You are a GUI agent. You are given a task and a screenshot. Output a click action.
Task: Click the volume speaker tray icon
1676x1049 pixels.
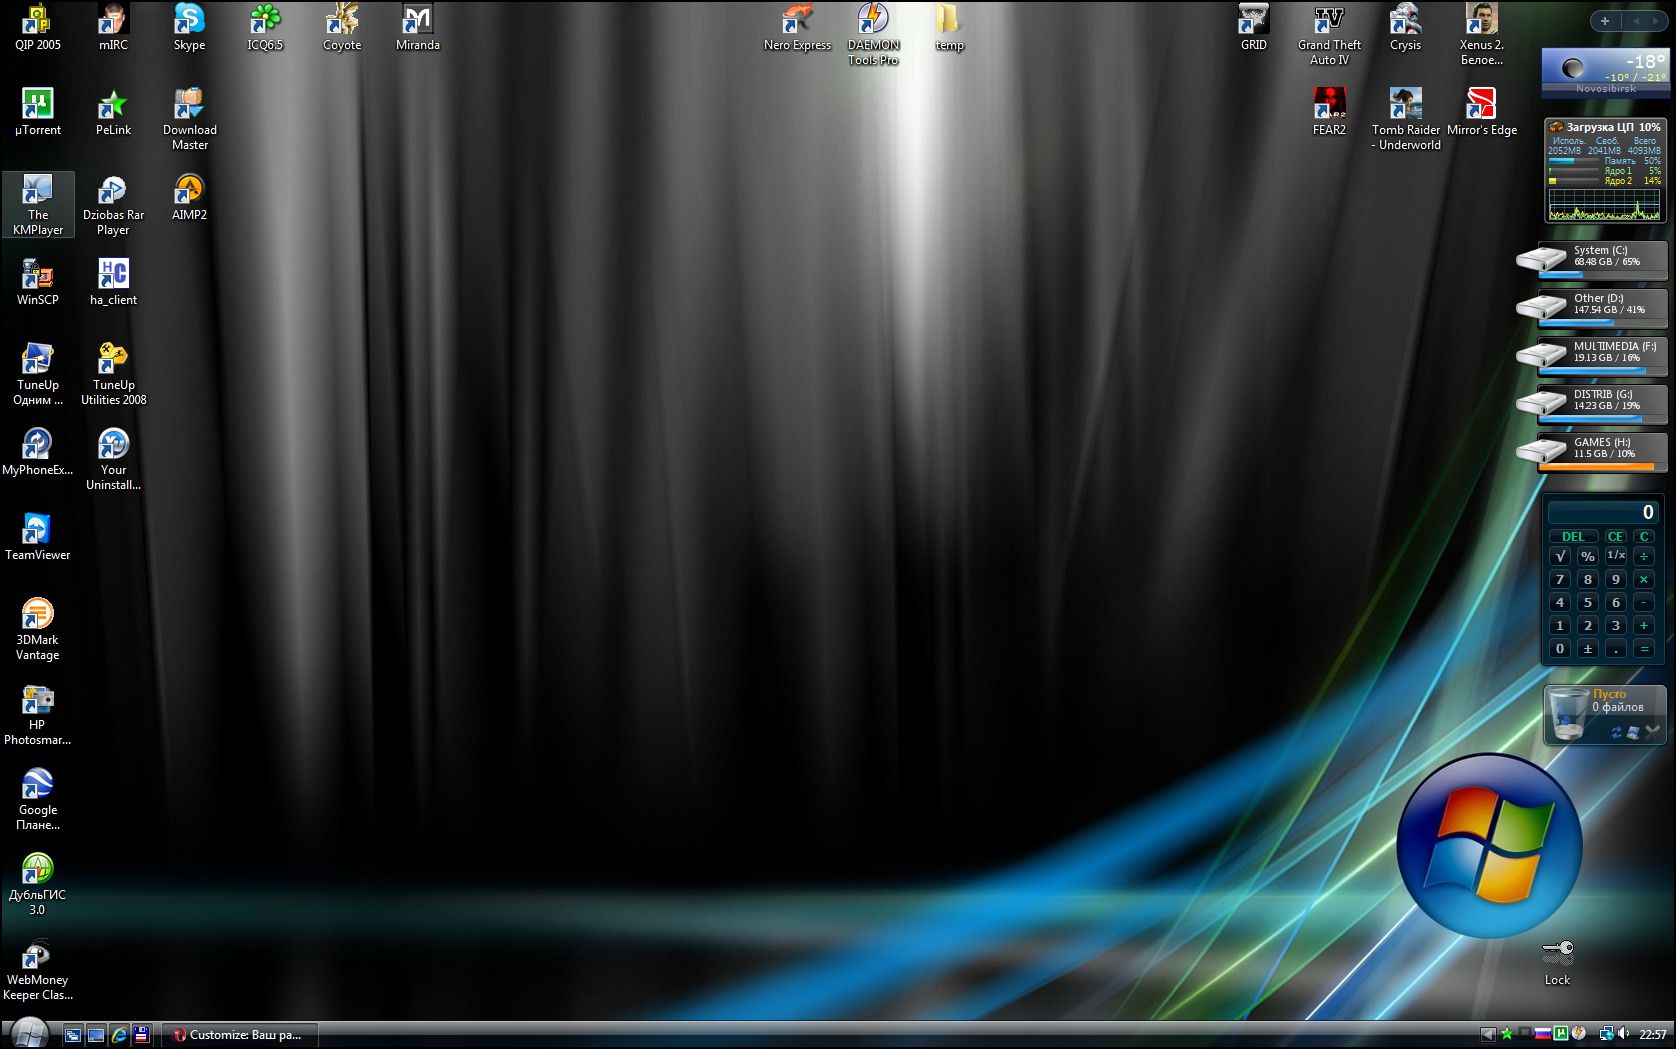click(x=1623, y=1034)
